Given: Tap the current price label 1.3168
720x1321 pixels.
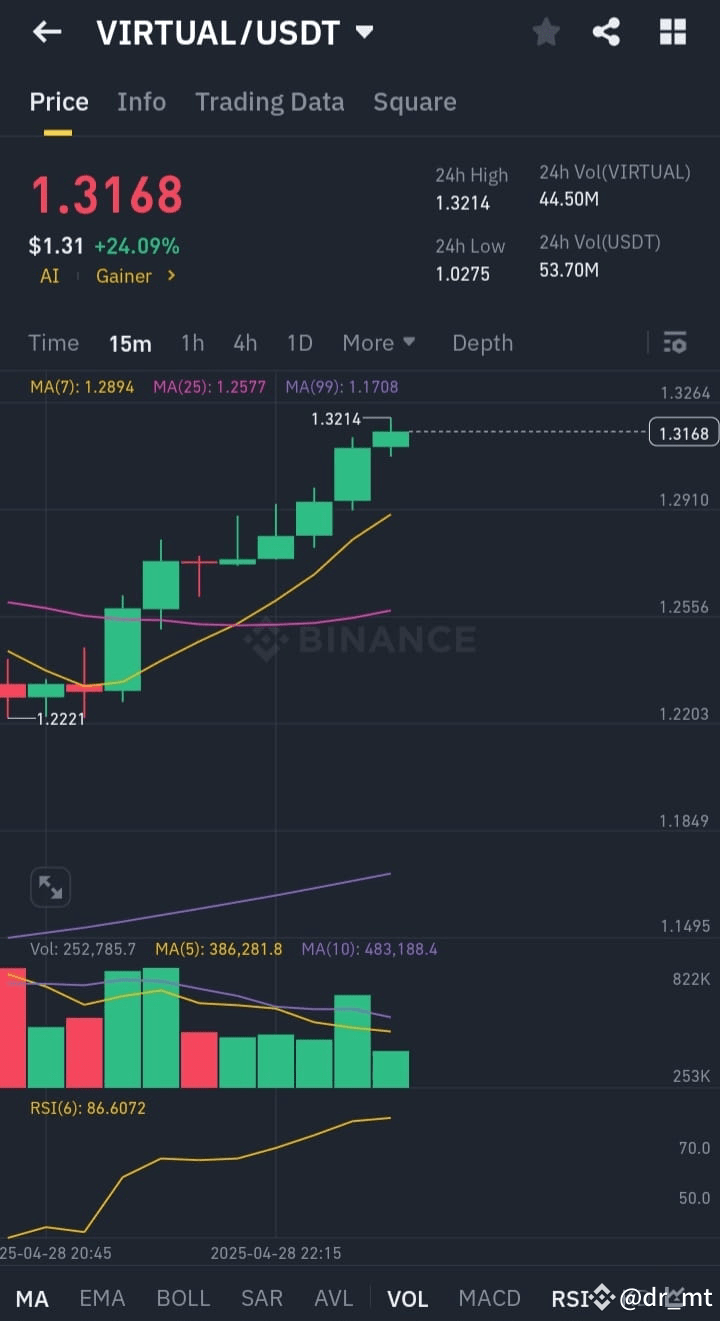Looking at the screenshot, I should [683, 432].
